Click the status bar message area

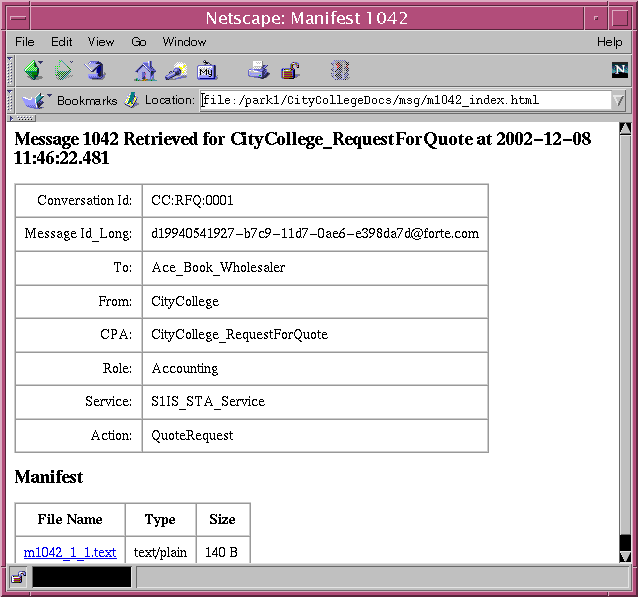coord(383,577)
